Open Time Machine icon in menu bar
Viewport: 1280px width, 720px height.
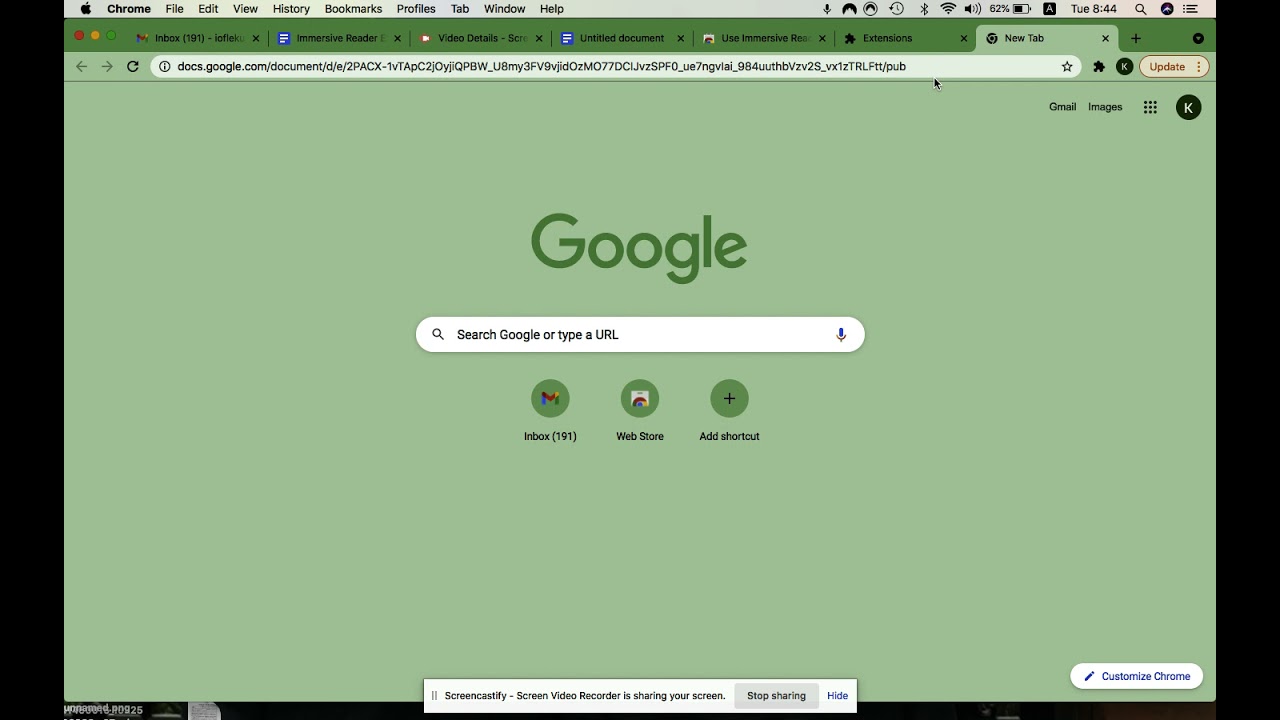[x=897, y=9]
